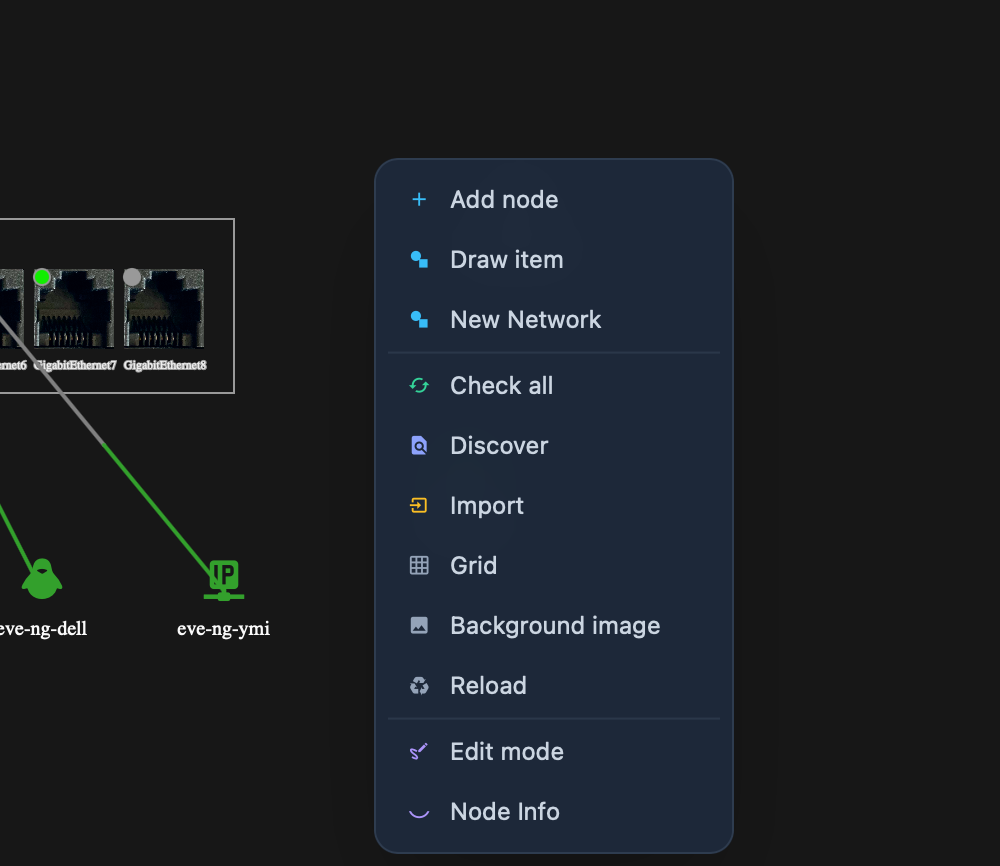Screen dimensions: 1000x866
Task: Click the green refresh icon for Check all
Action: pos(419,385)
